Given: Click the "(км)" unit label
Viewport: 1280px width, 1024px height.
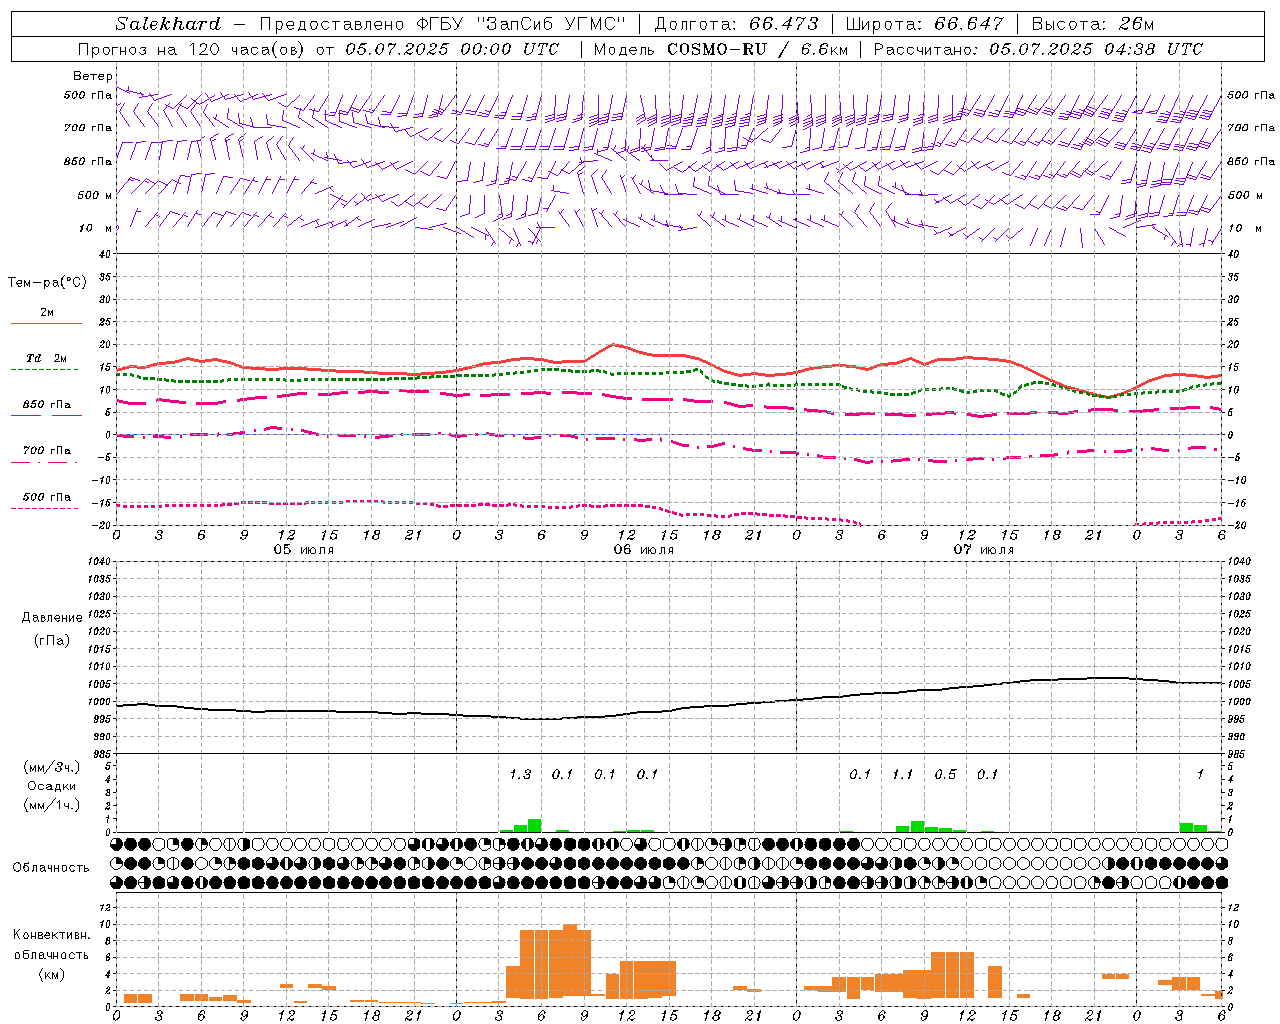Looking at the screenshot, I should click(x=51, y=974).
